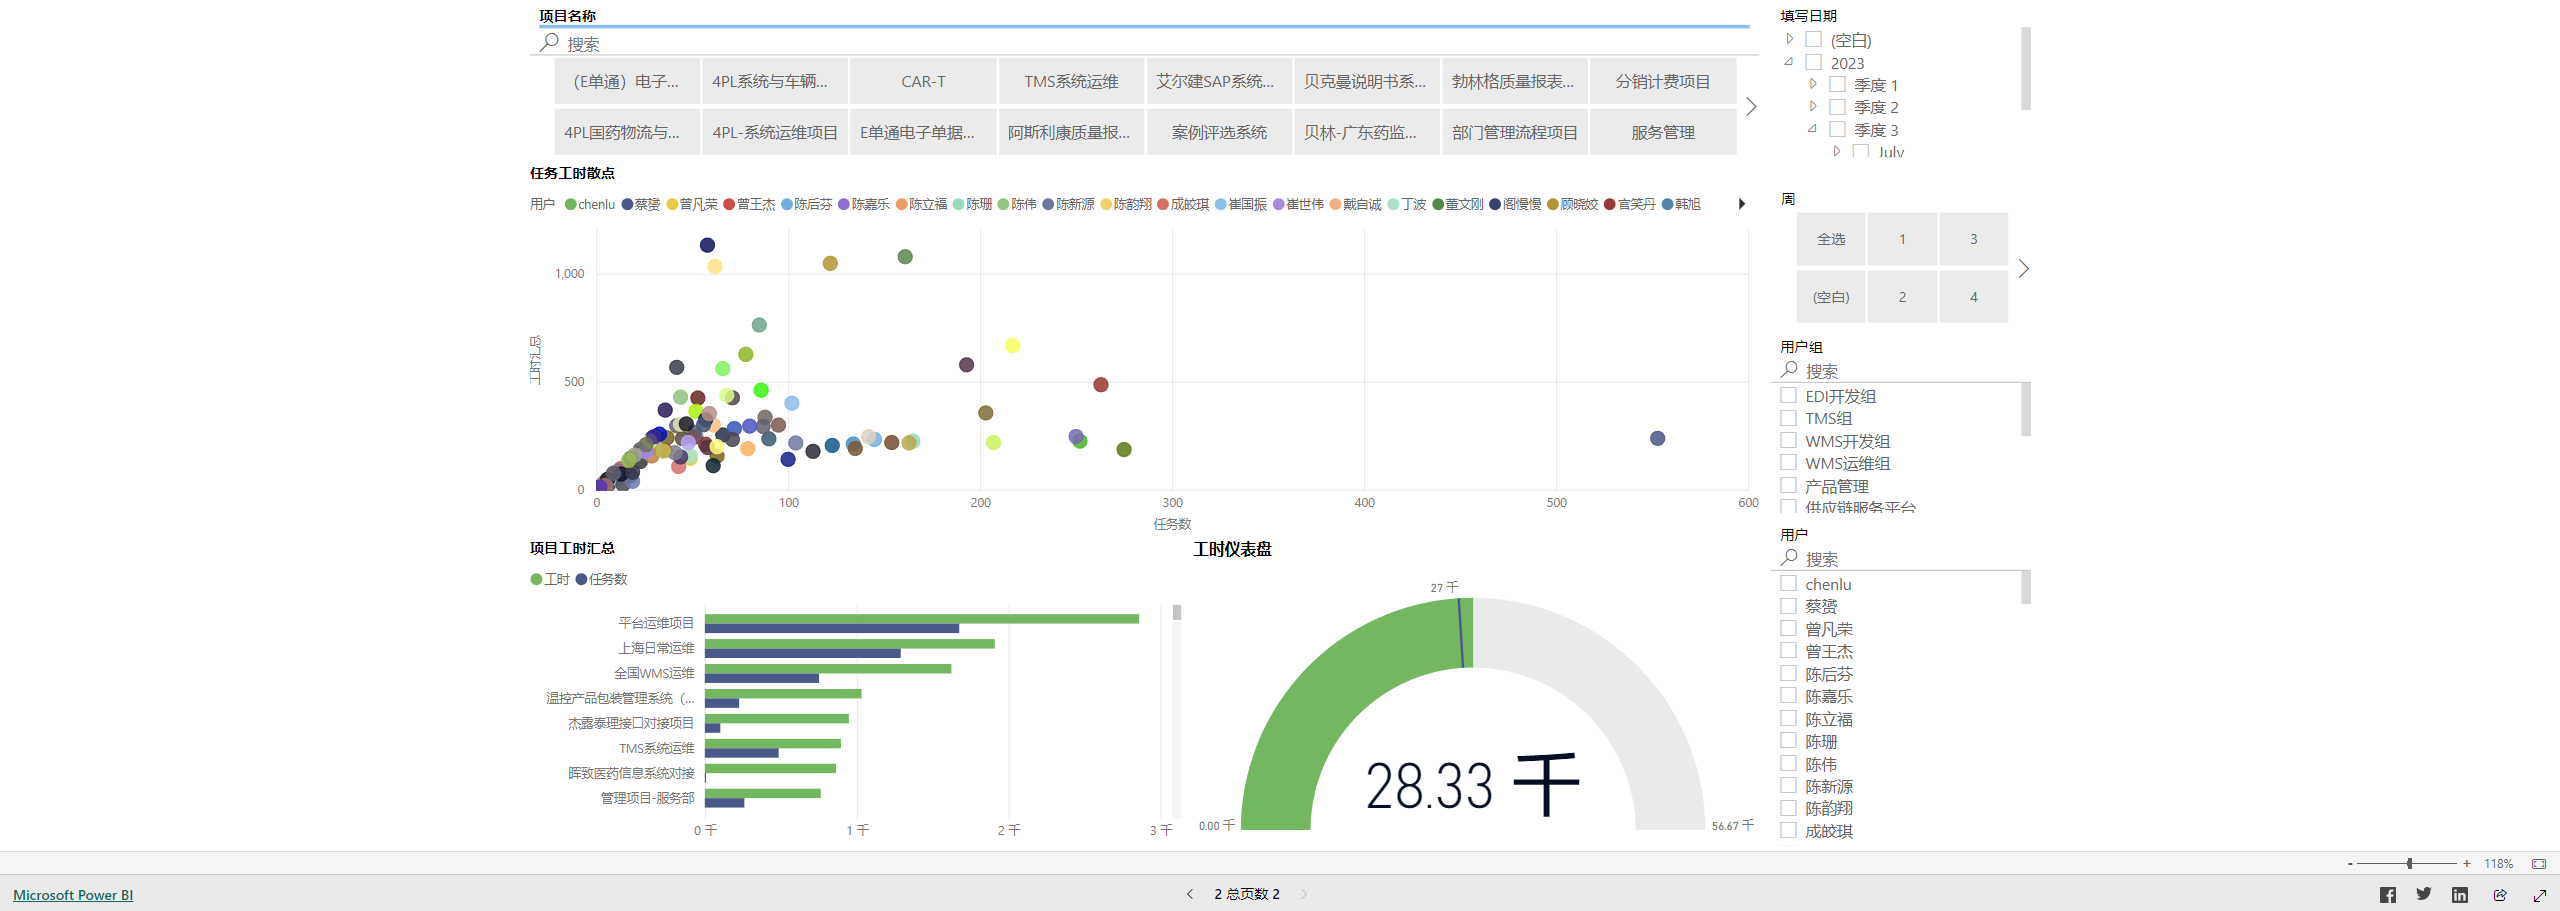Select the CAR-T project tile
This screenshot has height=911, width=2560.
[923, 81]
